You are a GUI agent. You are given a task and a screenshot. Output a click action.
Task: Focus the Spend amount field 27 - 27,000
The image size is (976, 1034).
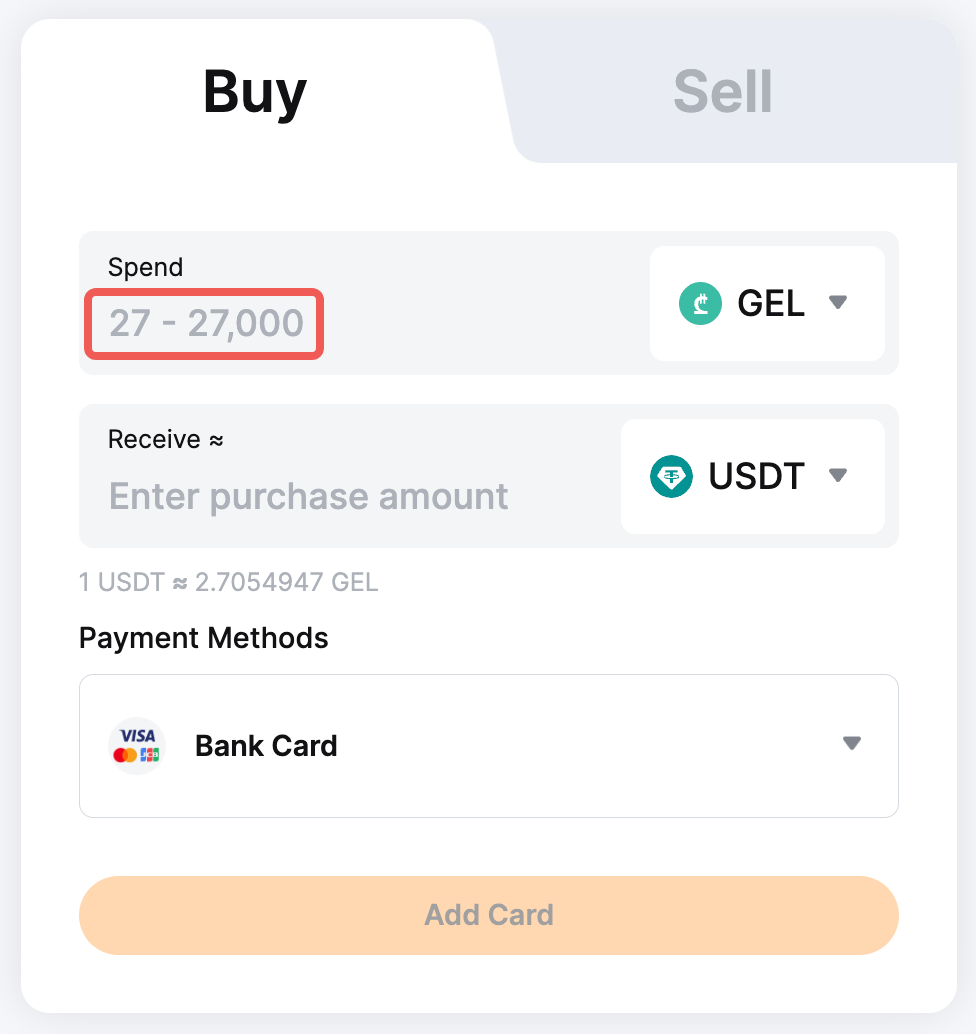[x=206, y=324]
